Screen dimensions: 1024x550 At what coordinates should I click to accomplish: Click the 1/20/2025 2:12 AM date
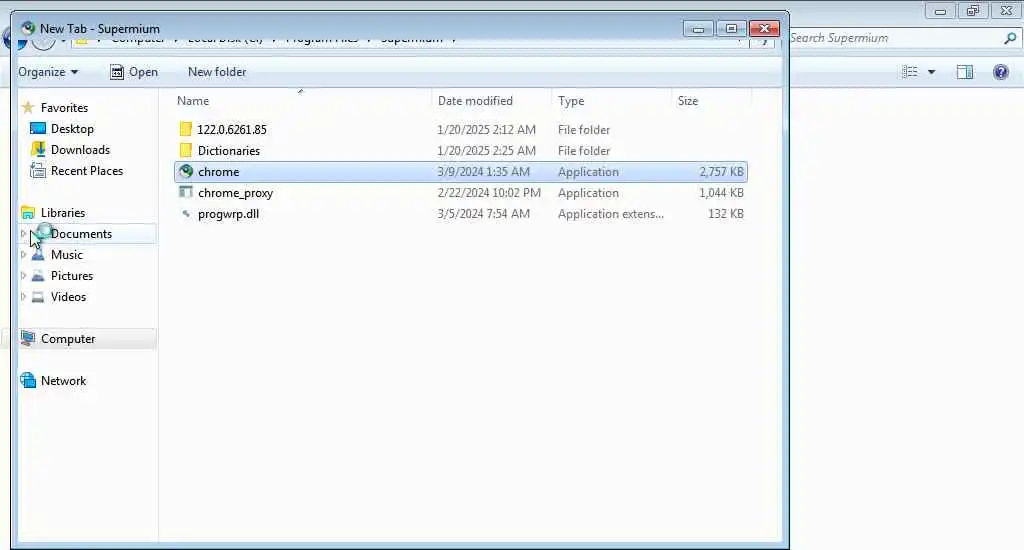click(487, 129)
